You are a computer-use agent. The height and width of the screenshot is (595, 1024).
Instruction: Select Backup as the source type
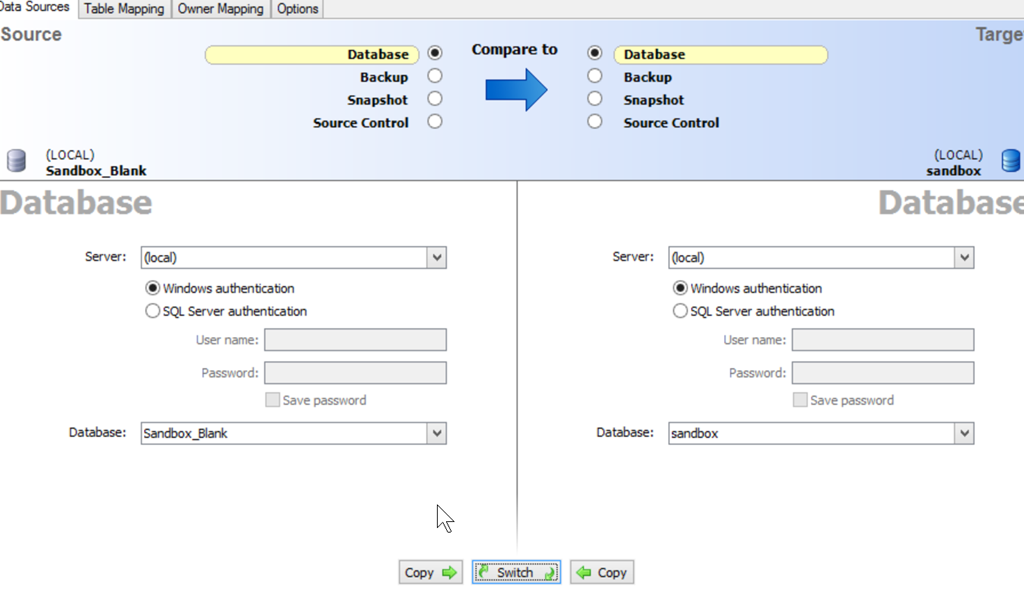click(434, 76)
